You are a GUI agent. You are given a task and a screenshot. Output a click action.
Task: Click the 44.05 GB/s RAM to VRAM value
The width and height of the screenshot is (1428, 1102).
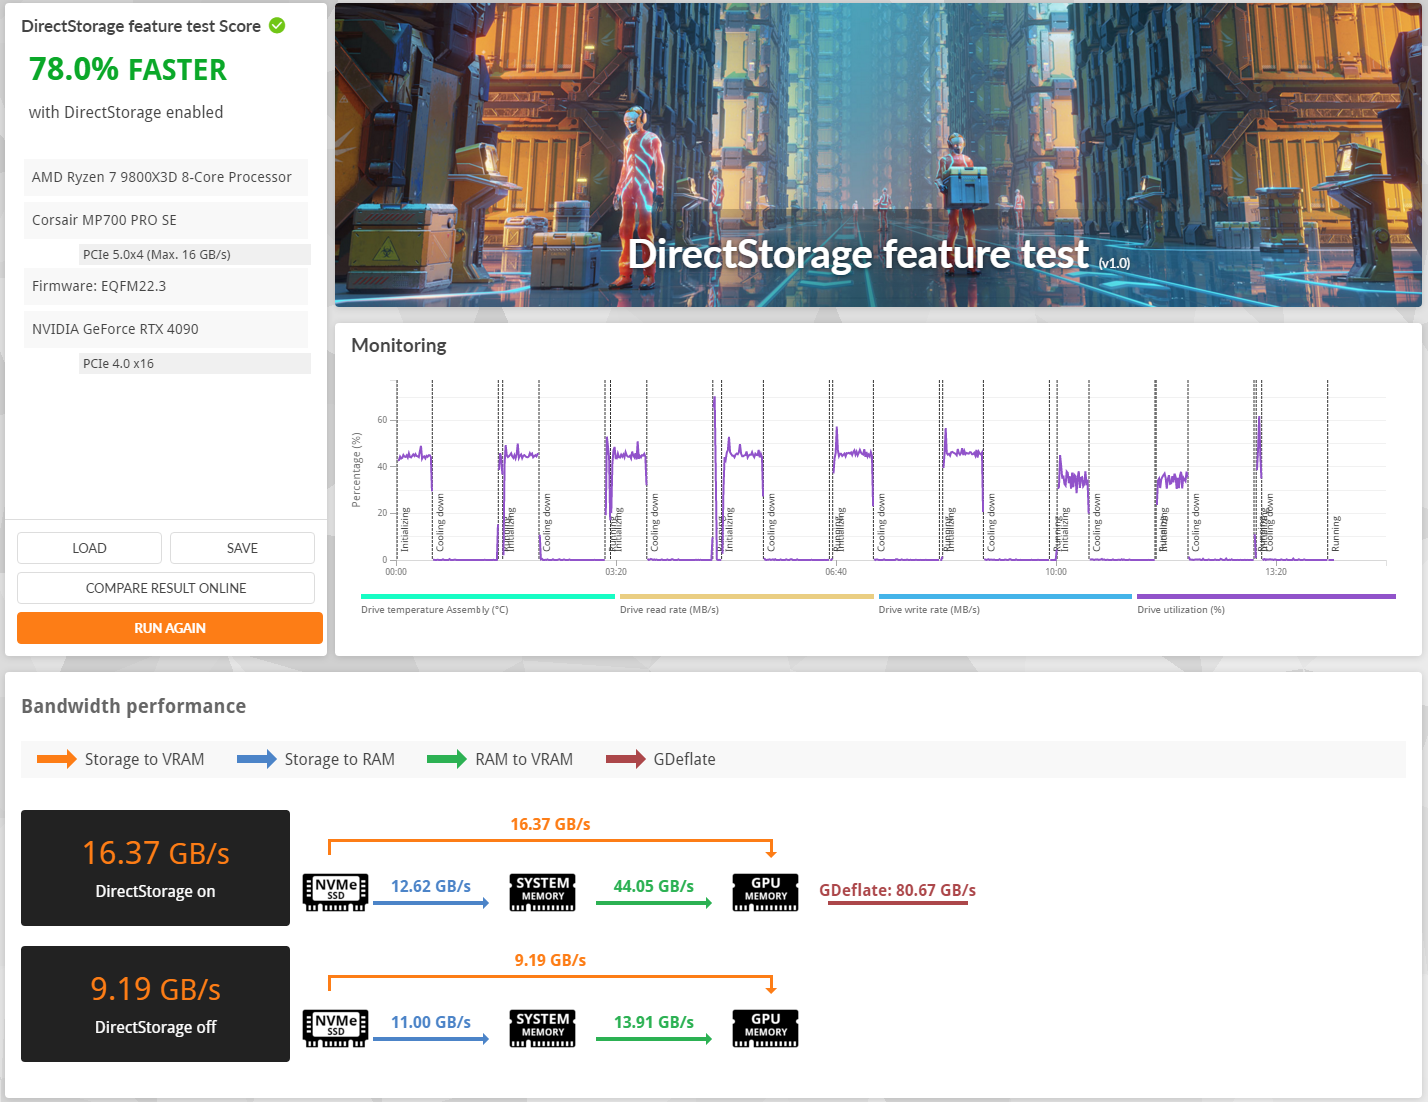coord(654,886)
